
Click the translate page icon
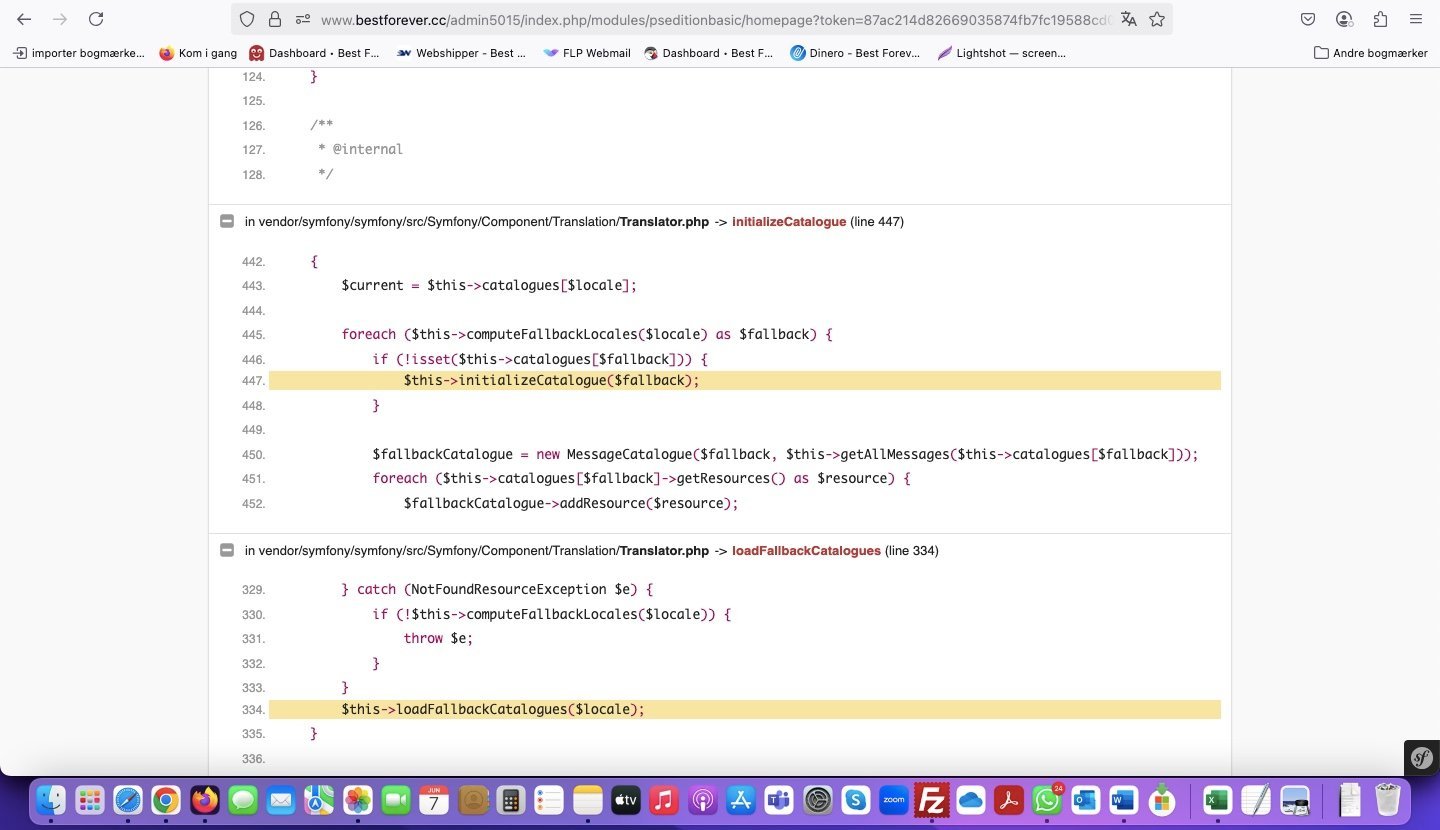pyautogui.click(x=1129, y=19)
